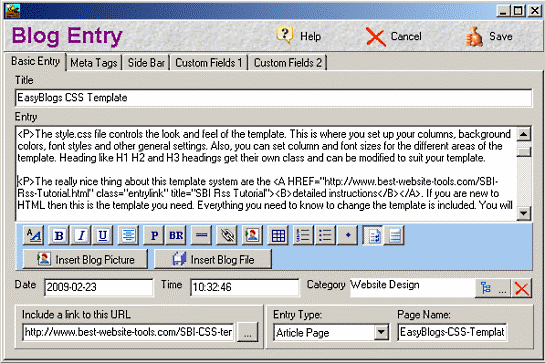Viewport: 545px width, 363px height.
Task: Click the application icon in title bar
Action: point(12,11)
